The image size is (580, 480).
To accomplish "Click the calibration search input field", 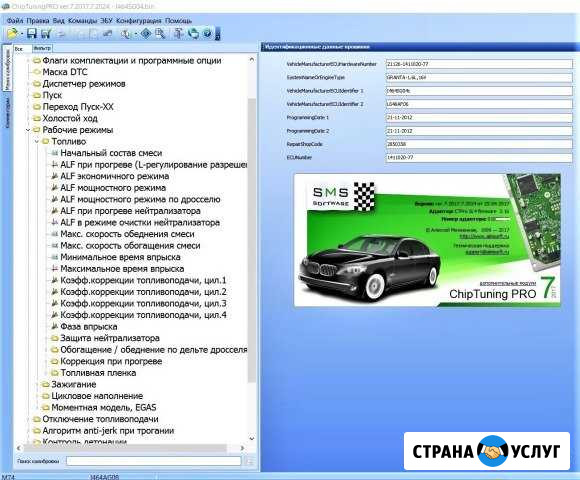I will (154, 461).
